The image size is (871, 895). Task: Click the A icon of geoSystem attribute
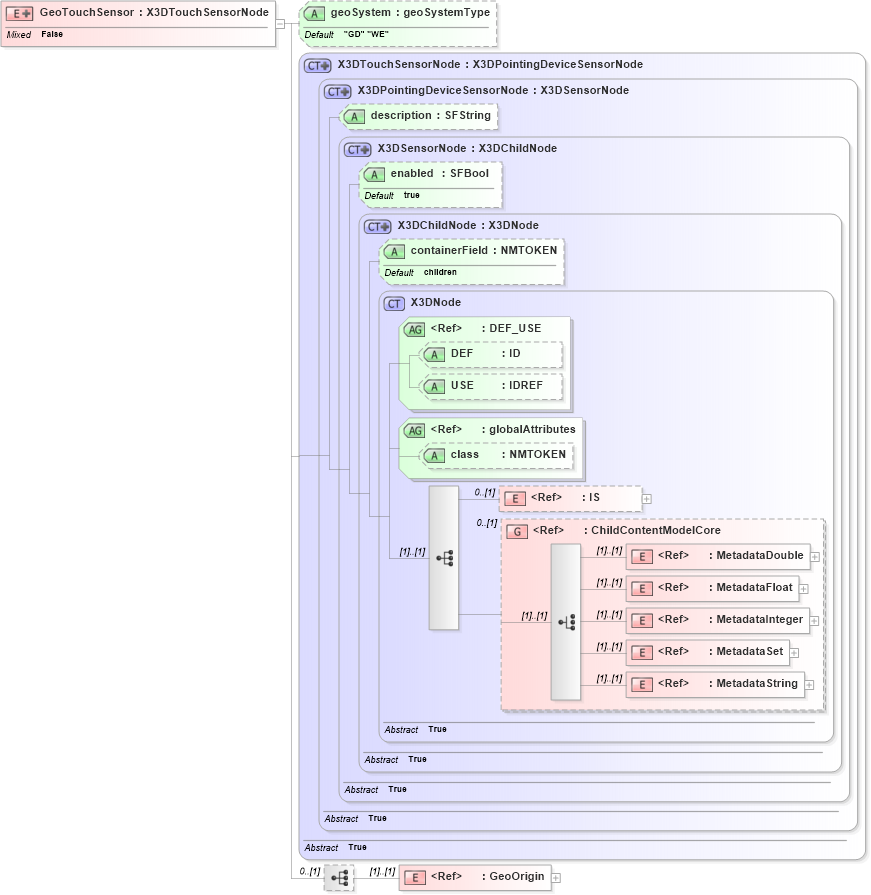[x=314, y=14]
